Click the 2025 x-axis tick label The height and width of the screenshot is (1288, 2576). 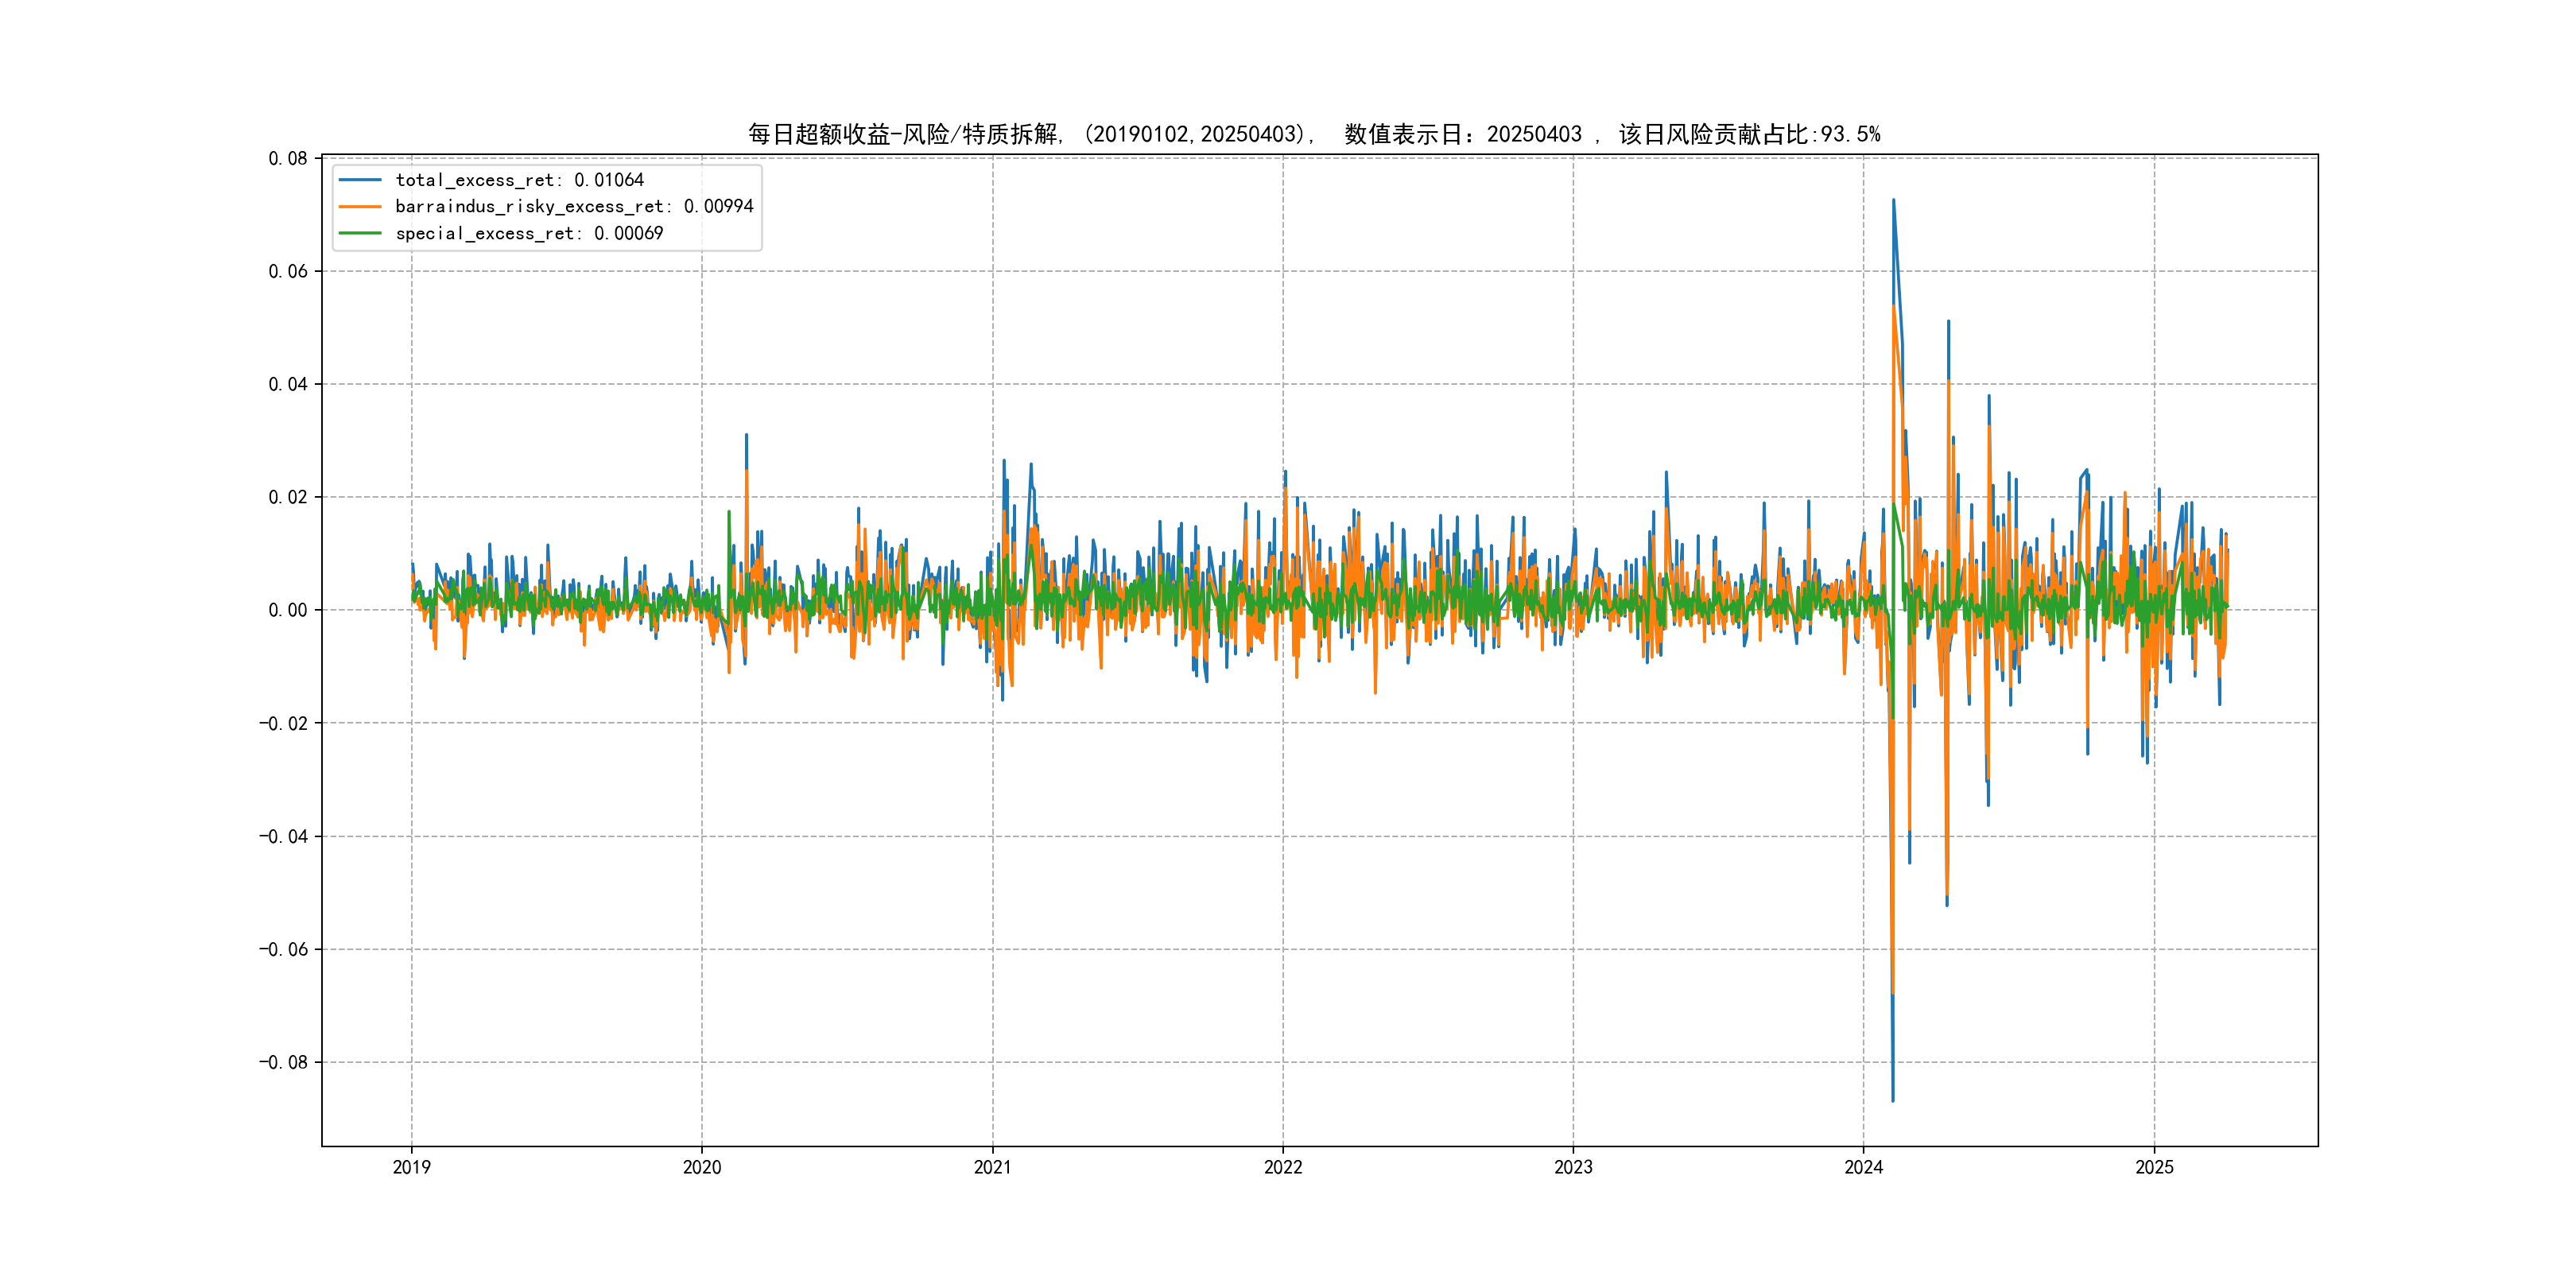tap(2154, 1167)
